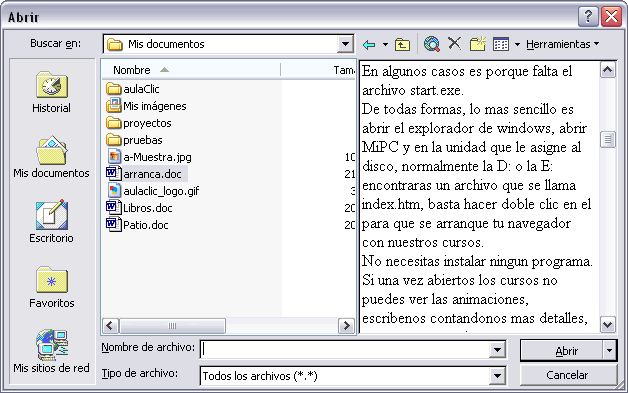Image resolution: width=628 pixels, height=393 pixels.
Task: Click the file list scroll left arrow
Action: 110,326
